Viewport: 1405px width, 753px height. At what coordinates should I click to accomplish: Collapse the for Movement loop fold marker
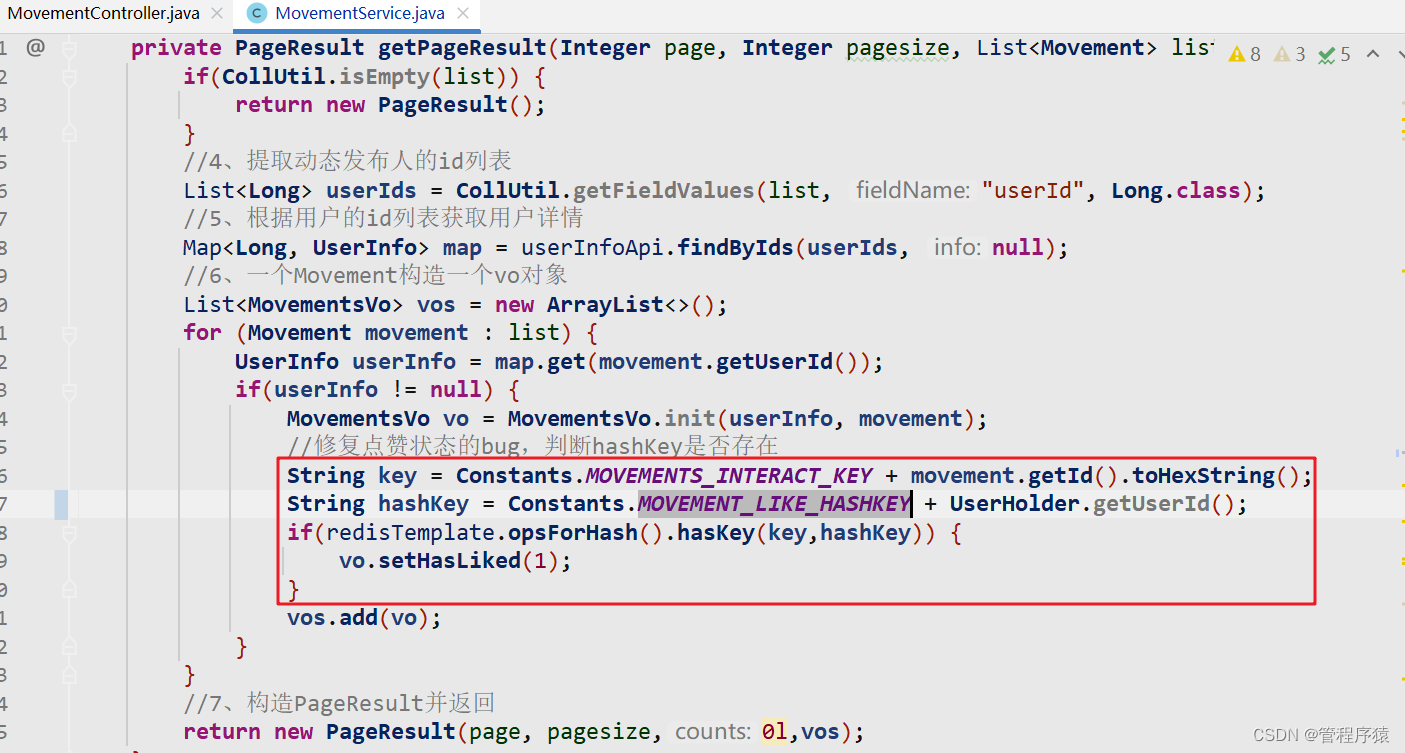click(69, 333)
